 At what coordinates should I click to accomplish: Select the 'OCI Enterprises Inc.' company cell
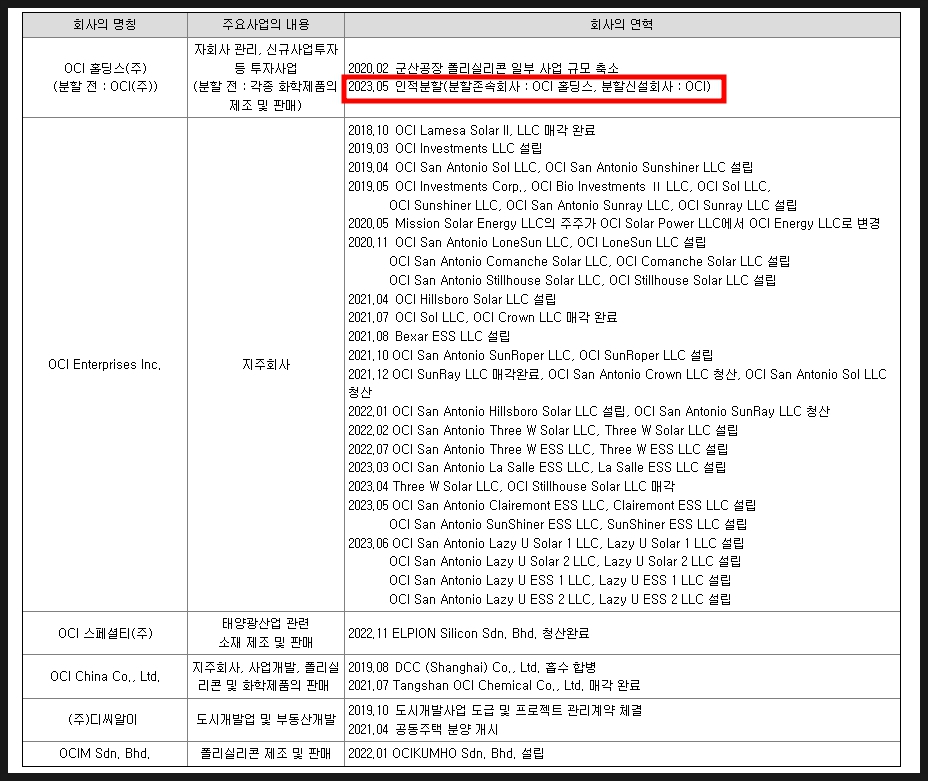[x=105, y=364]
